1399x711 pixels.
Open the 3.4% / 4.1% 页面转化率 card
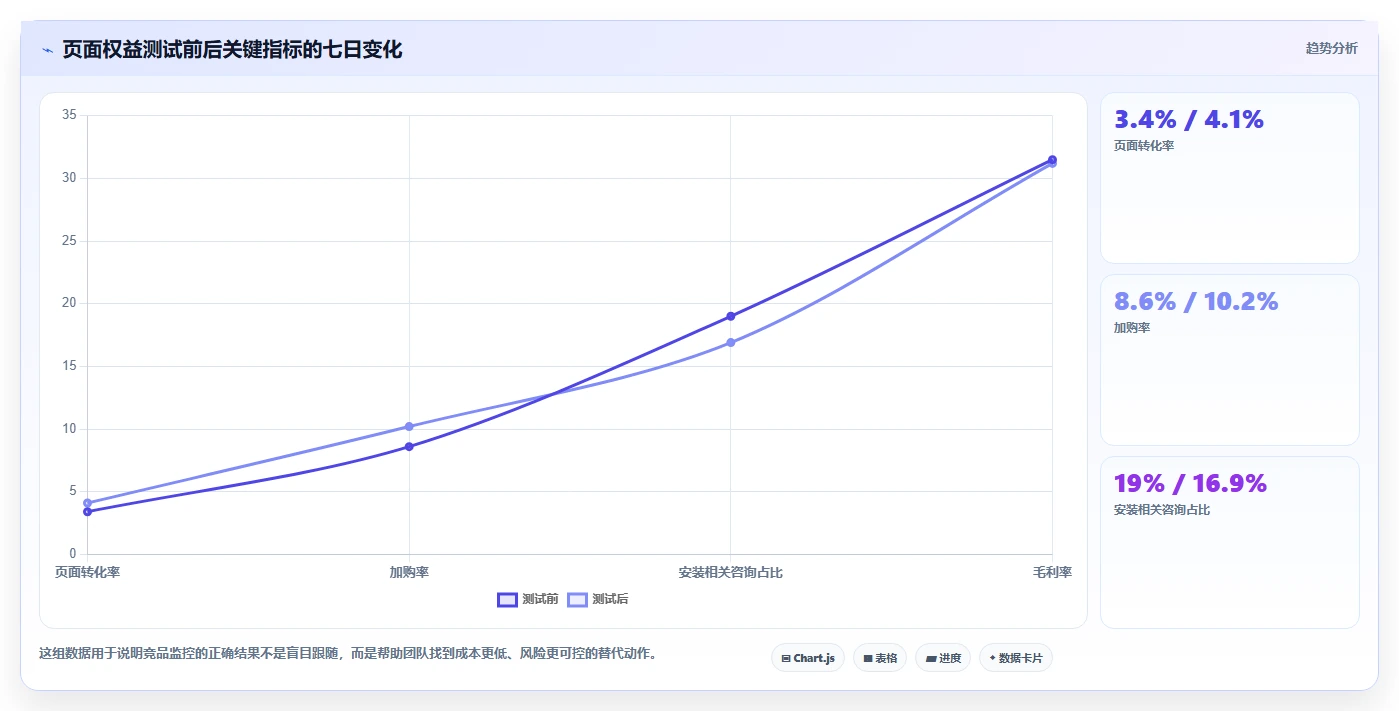coord(1229,178)
